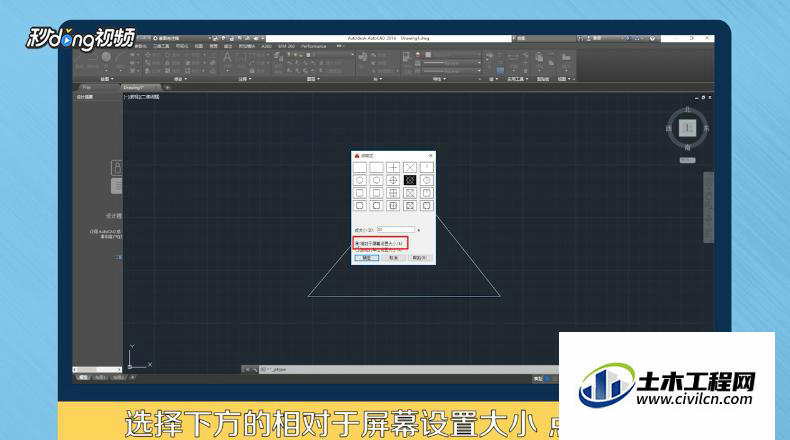Viewport: 790px width, 440px height.
Task: Open the BIM 360 ribbon tab
Action: click(x=287, y=46)
